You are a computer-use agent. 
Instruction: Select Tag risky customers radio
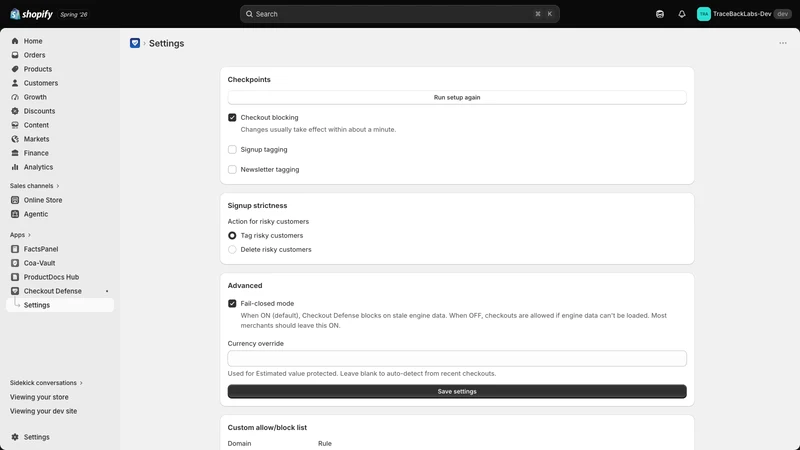232,235
